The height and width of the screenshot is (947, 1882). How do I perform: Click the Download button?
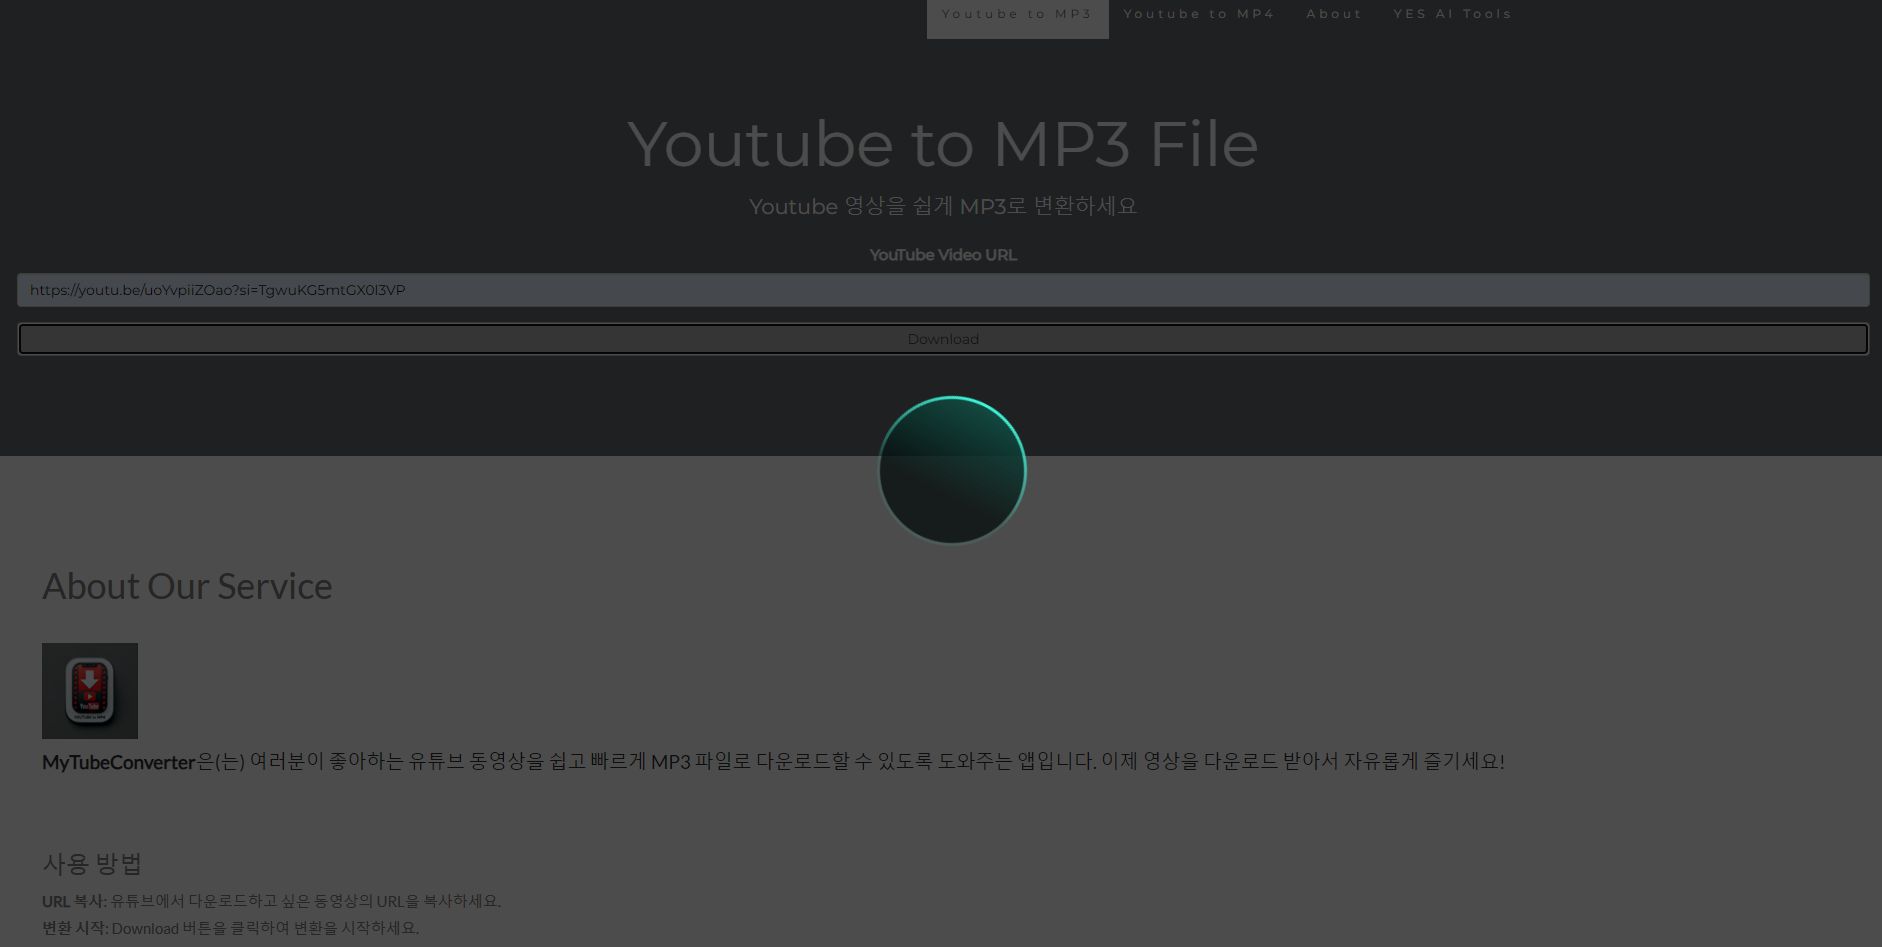point(943,339)
